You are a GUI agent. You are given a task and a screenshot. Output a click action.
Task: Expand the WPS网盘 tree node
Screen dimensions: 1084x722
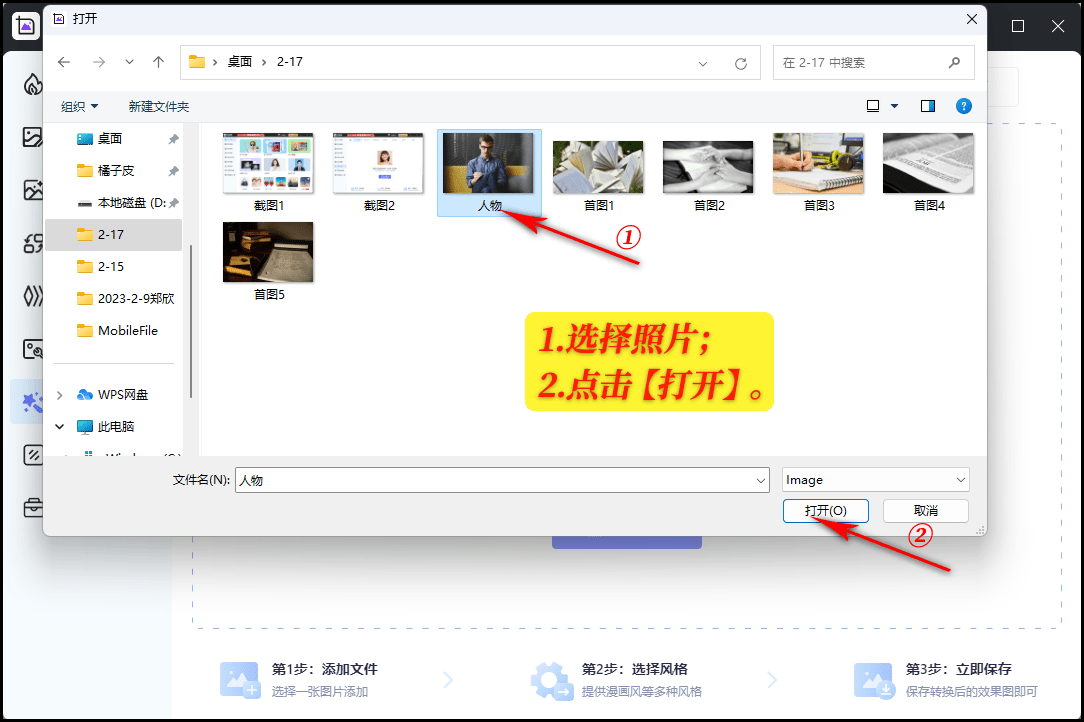[x=59, y=395]
